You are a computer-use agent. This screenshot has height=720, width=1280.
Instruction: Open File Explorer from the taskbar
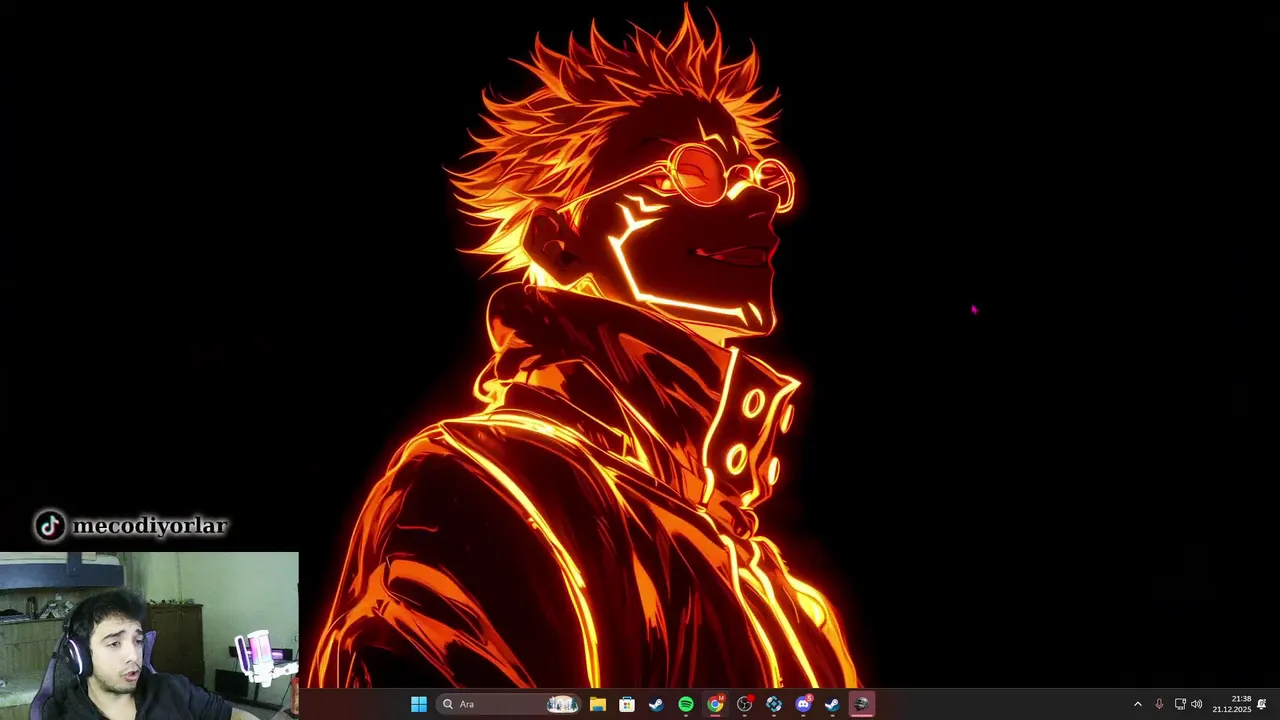[597, 704]
